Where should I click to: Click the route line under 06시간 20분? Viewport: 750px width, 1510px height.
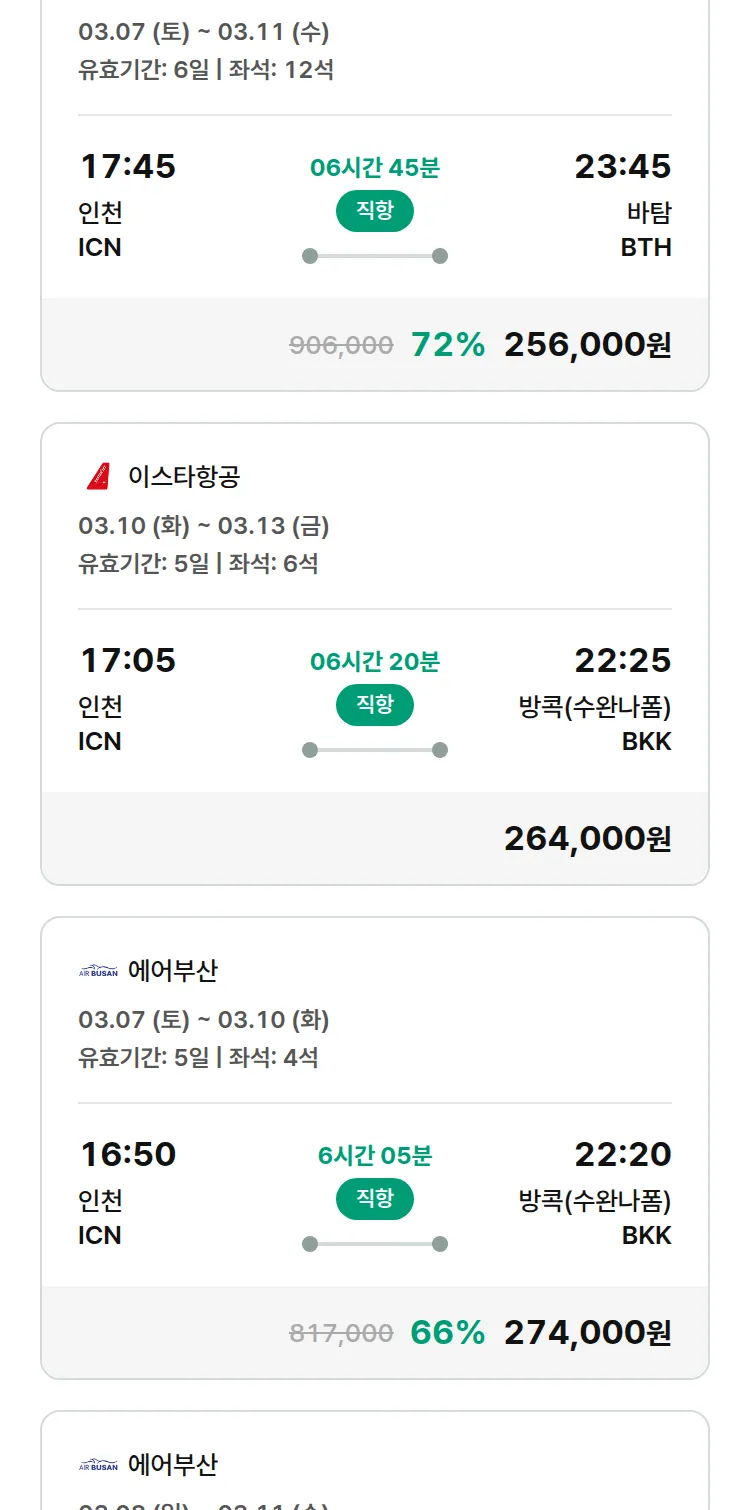tap(375, 750)
